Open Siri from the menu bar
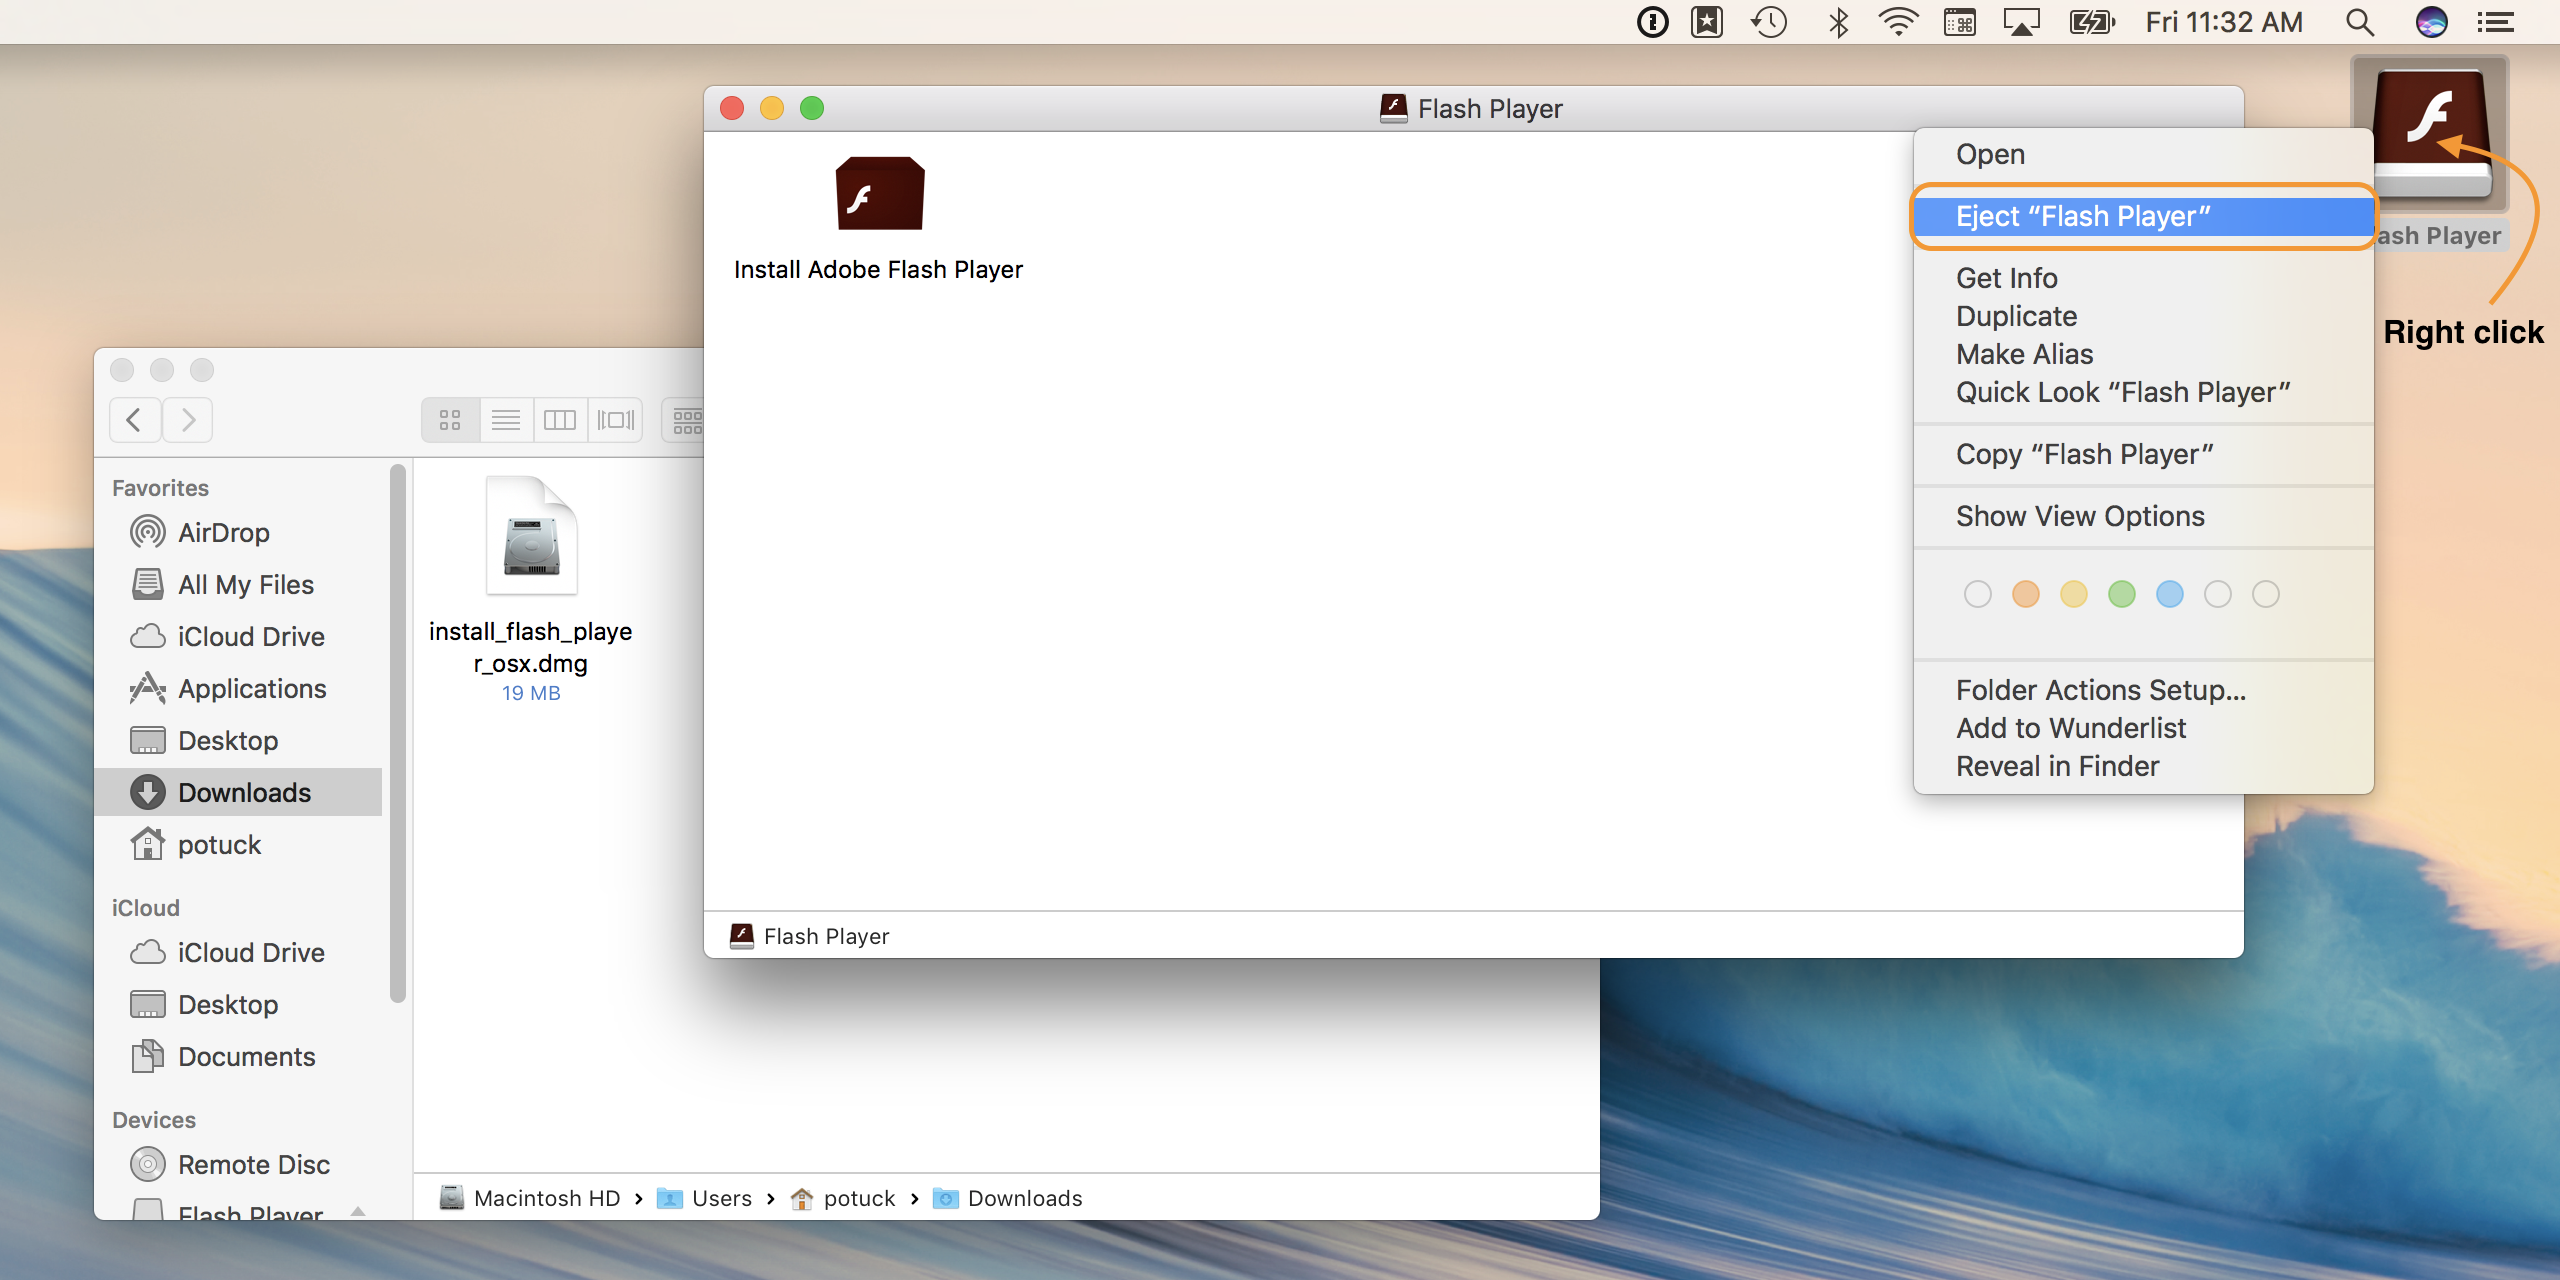 coord(2431,22)
